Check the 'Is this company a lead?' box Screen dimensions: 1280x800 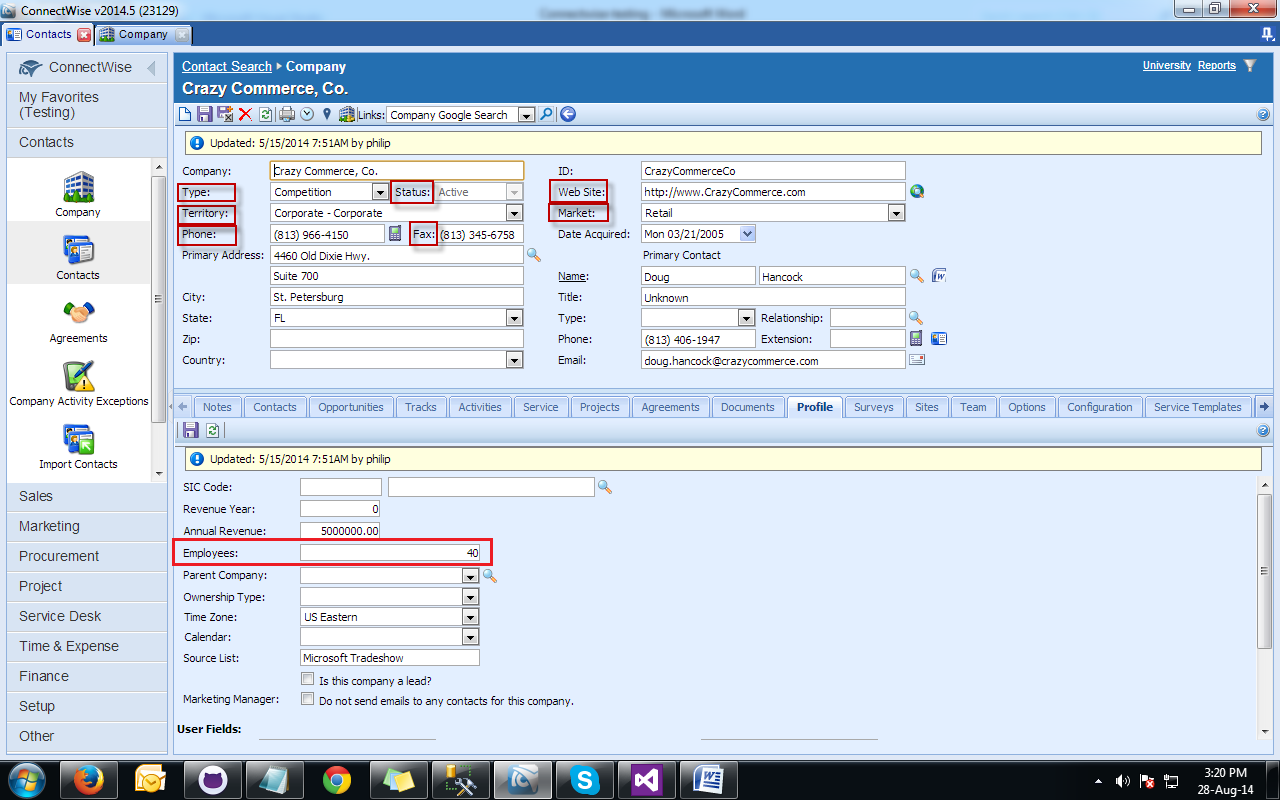click(308, 680)
